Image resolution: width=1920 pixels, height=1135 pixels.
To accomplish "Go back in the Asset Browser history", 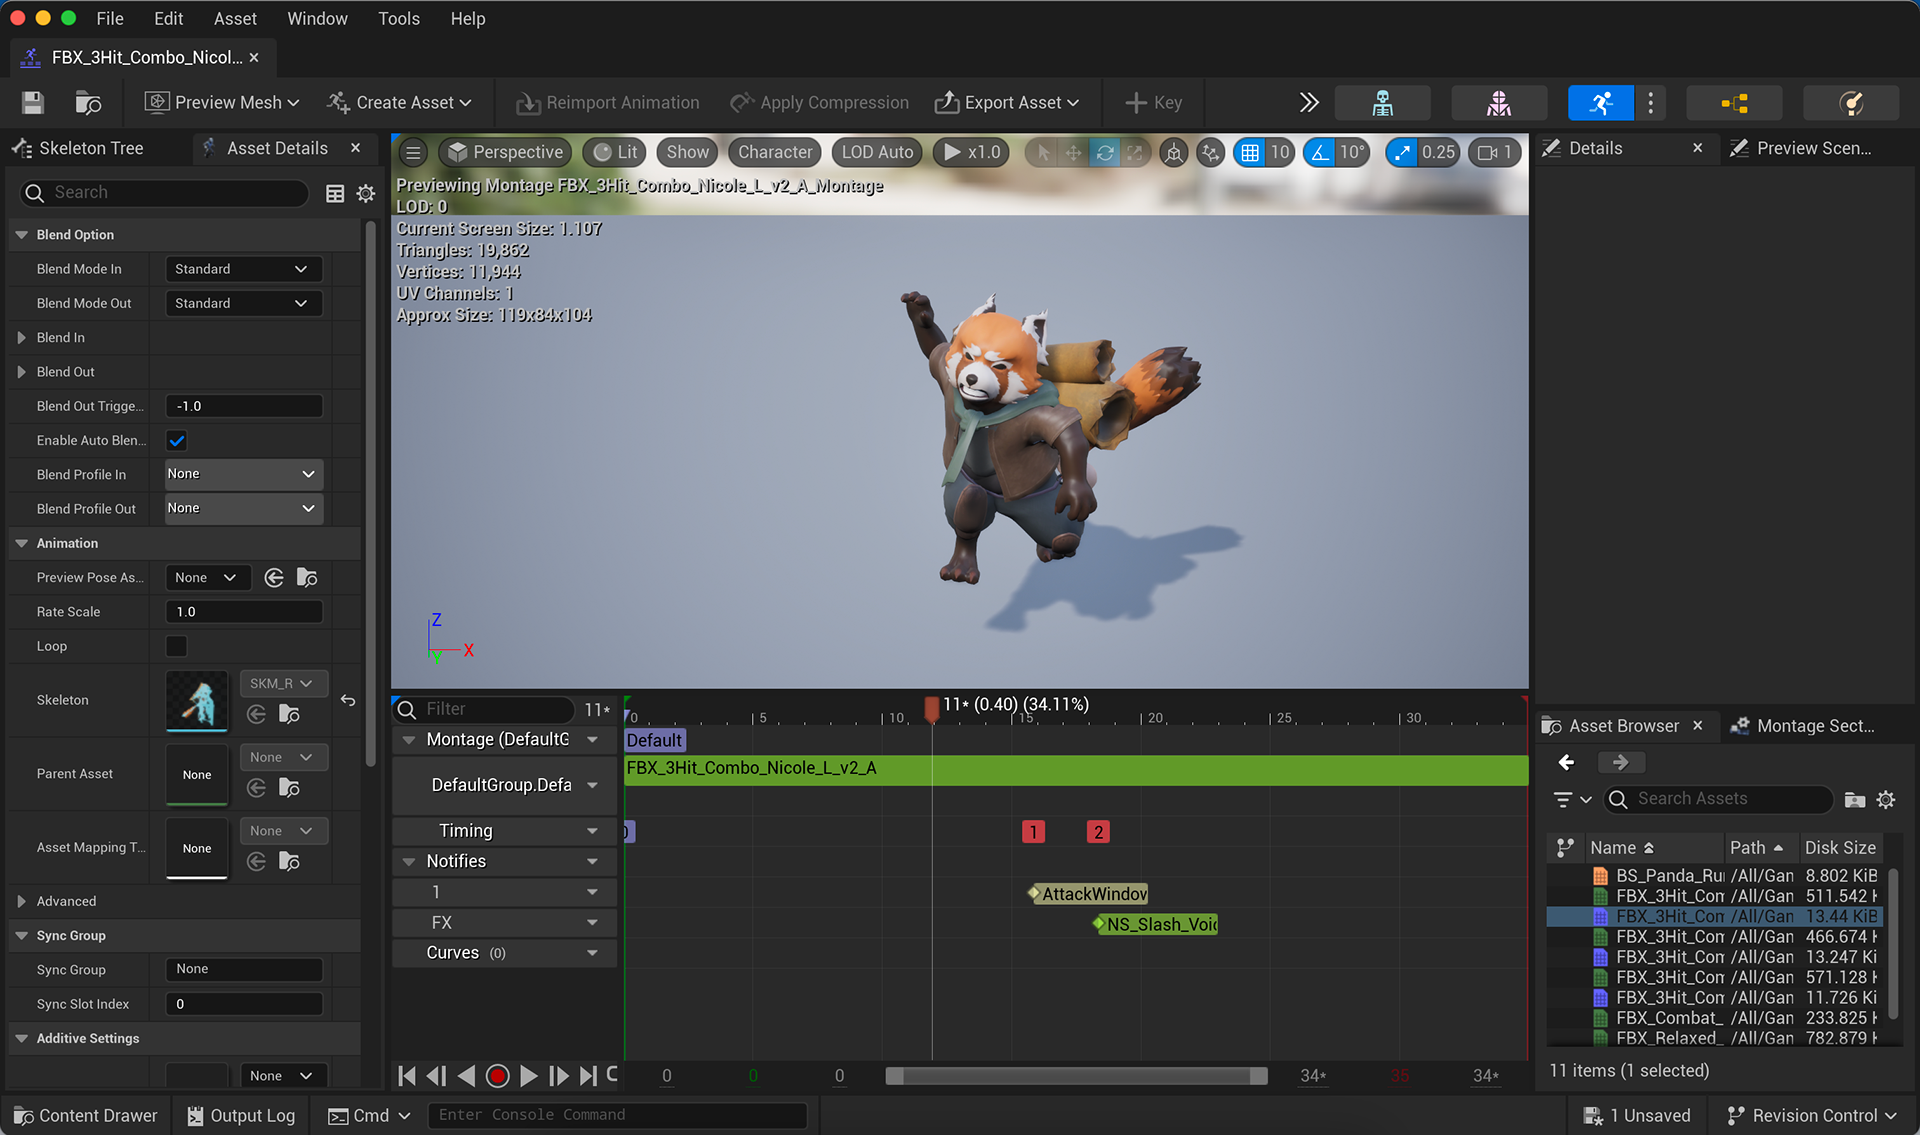I will (x=1567, y=762).
